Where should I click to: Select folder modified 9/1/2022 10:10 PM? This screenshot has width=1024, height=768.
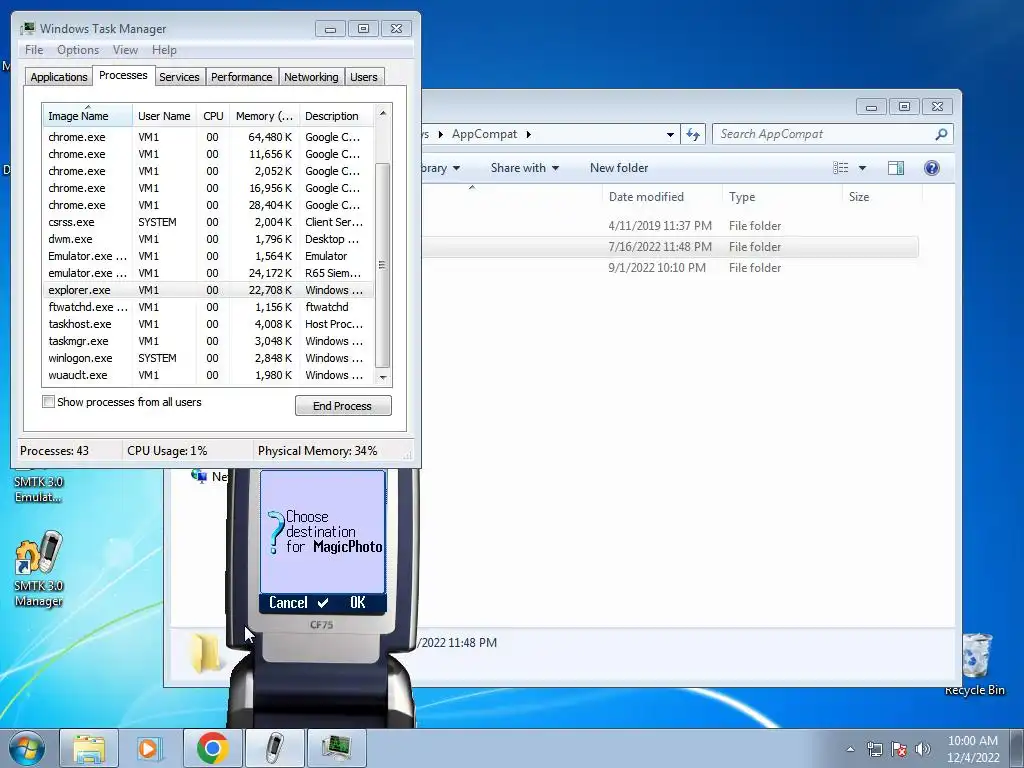click(x=670, y=268)
